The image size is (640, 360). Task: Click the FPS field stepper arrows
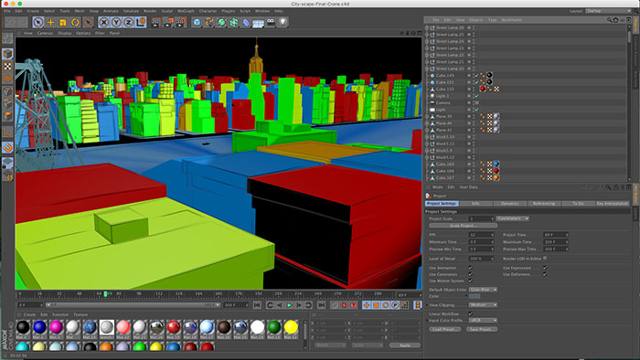(x=492, y=235)
